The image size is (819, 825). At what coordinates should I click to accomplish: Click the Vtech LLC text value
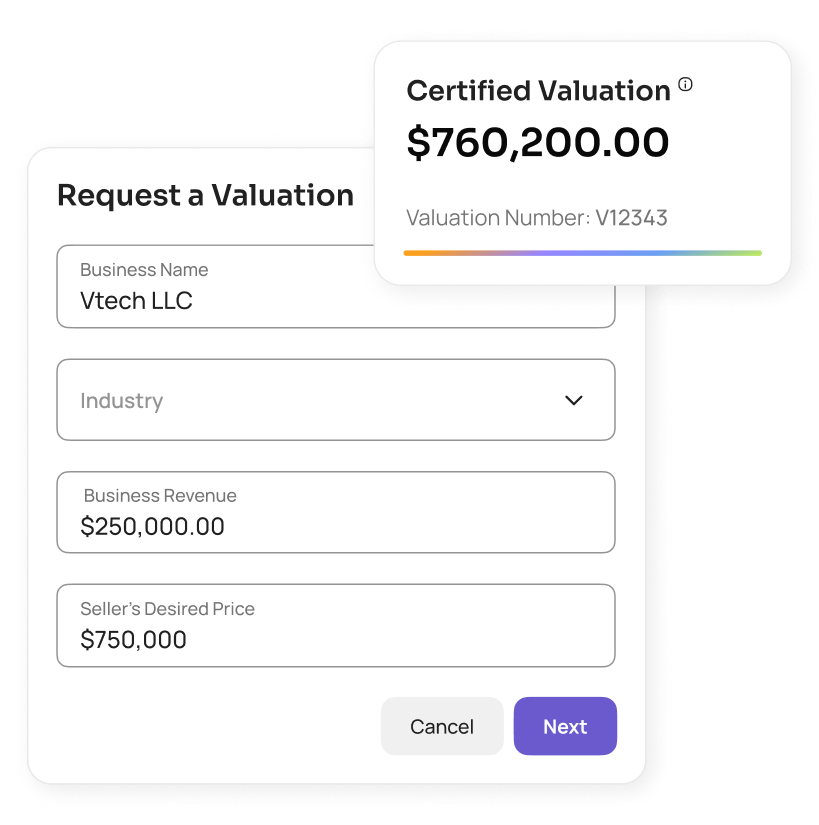tap(136, 301)
